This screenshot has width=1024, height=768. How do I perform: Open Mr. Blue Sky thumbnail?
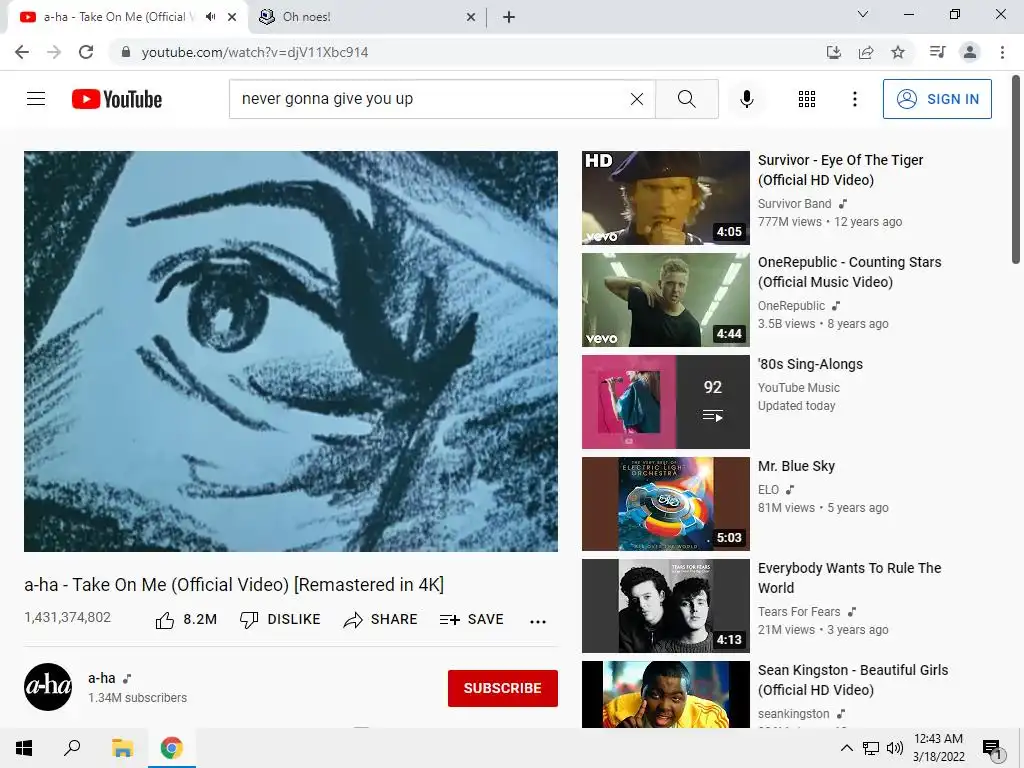(665, 504)
